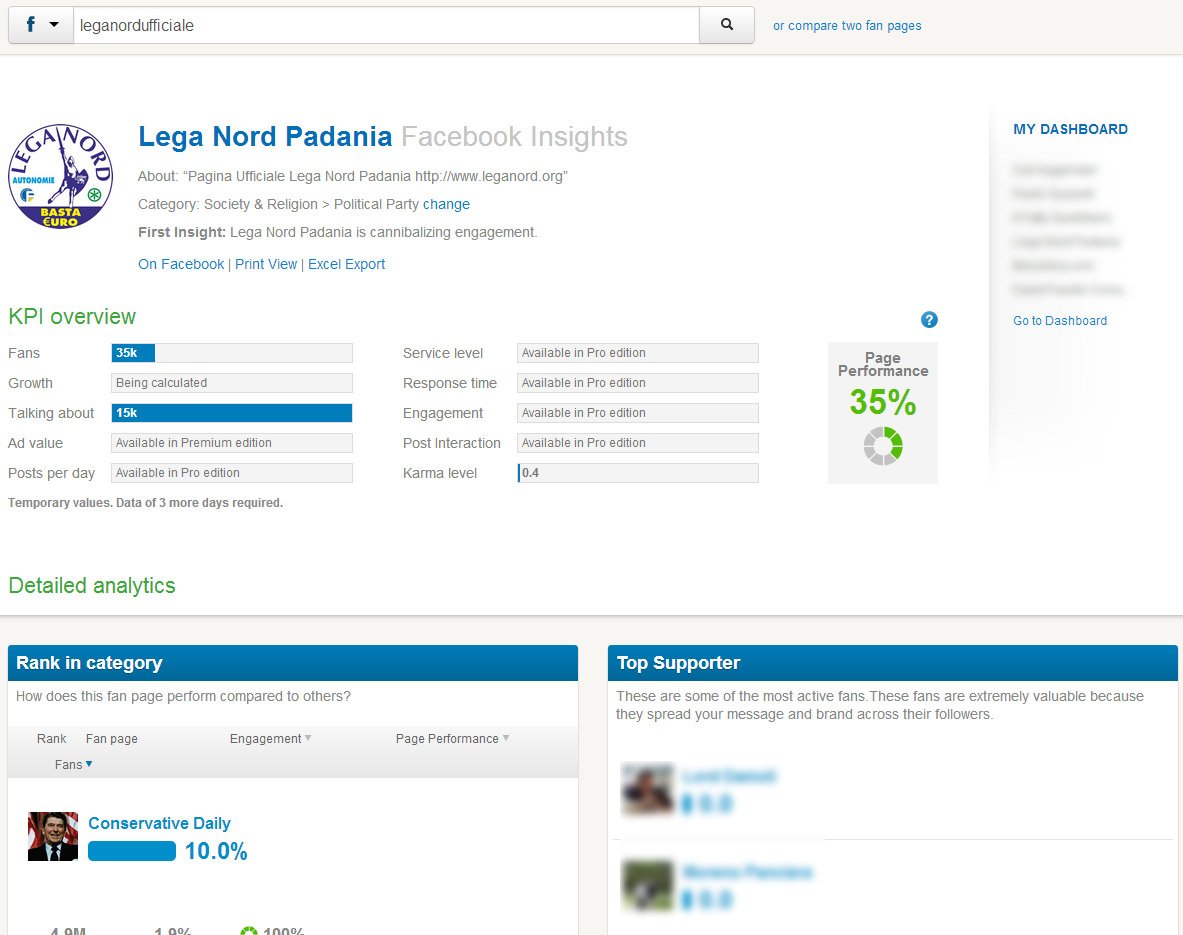
Task: Click the Page Performance donut chart icon
Action: (x=883, y=445)
